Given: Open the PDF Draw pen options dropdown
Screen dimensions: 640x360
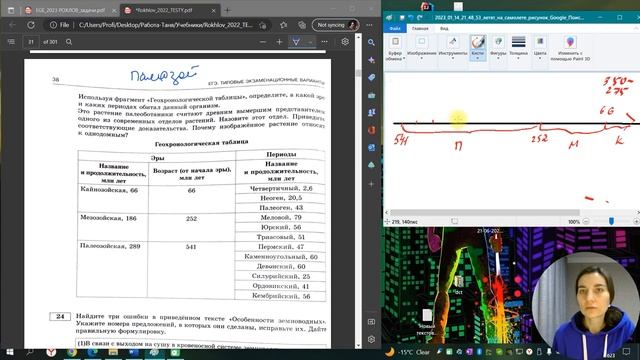Looking at the screenshot, I should click(x=310, y=42).
